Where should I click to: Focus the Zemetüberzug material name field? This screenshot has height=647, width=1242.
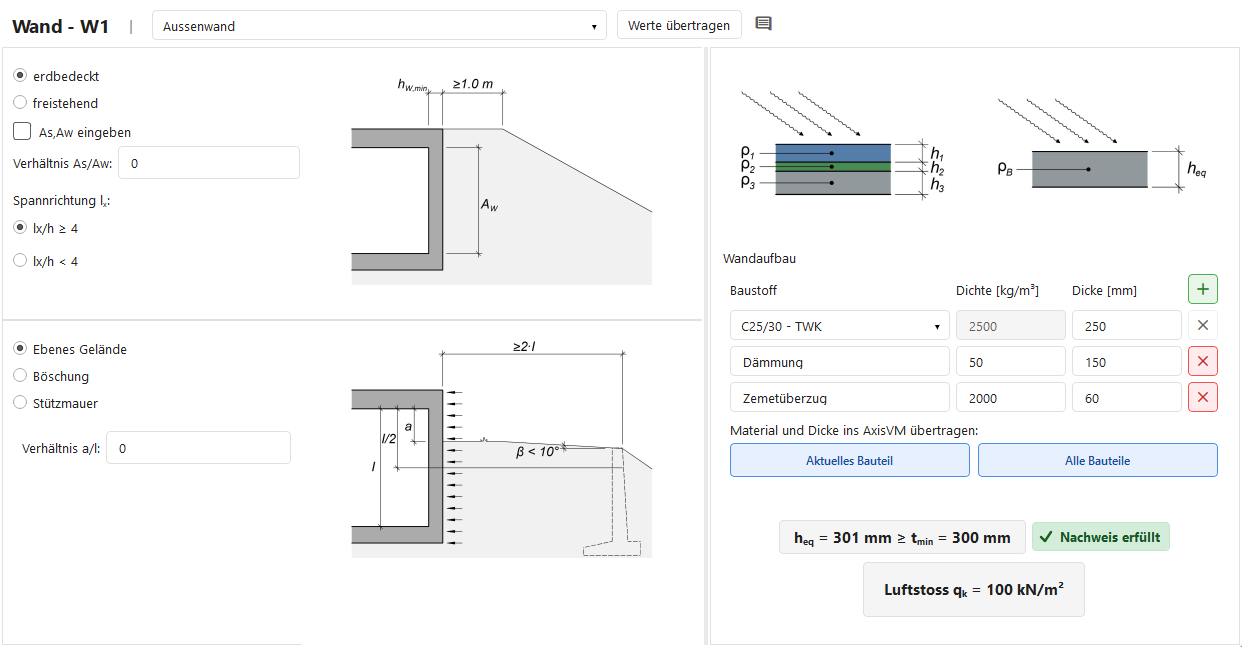point(840,398)
